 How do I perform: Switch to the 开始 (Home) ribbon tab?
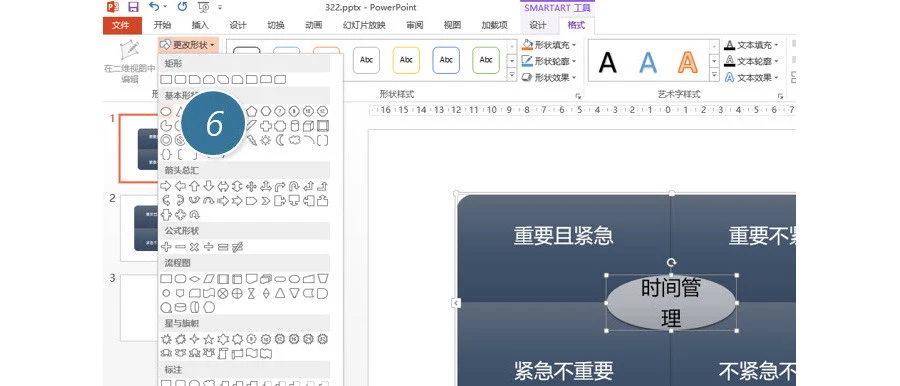(162, 25)
